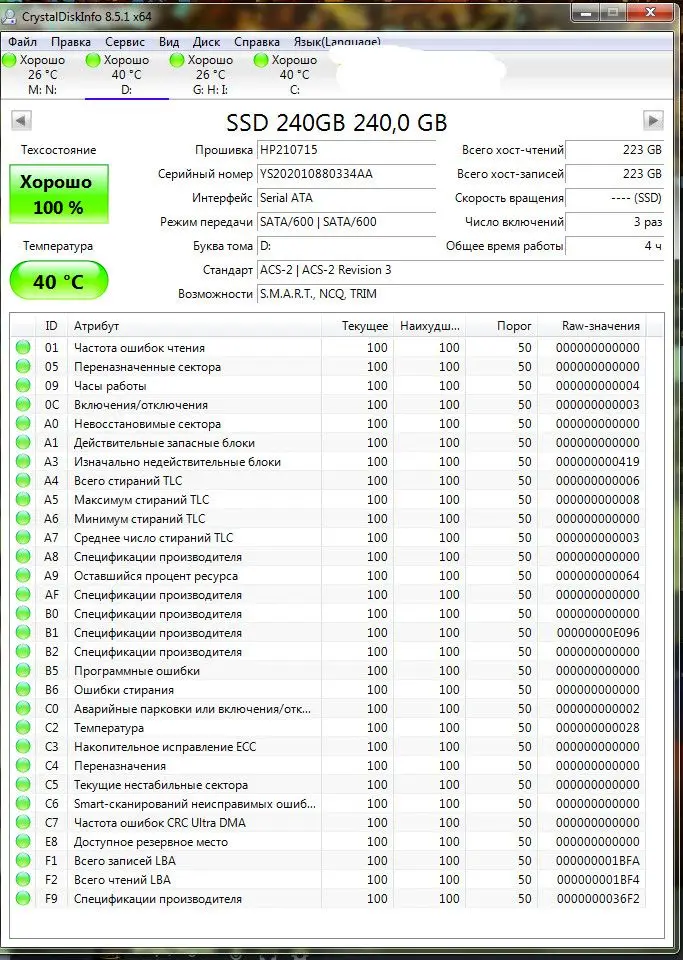
Task: Click status icon for Оставшийся процент ресурса
Action: [x=23, y=575]
